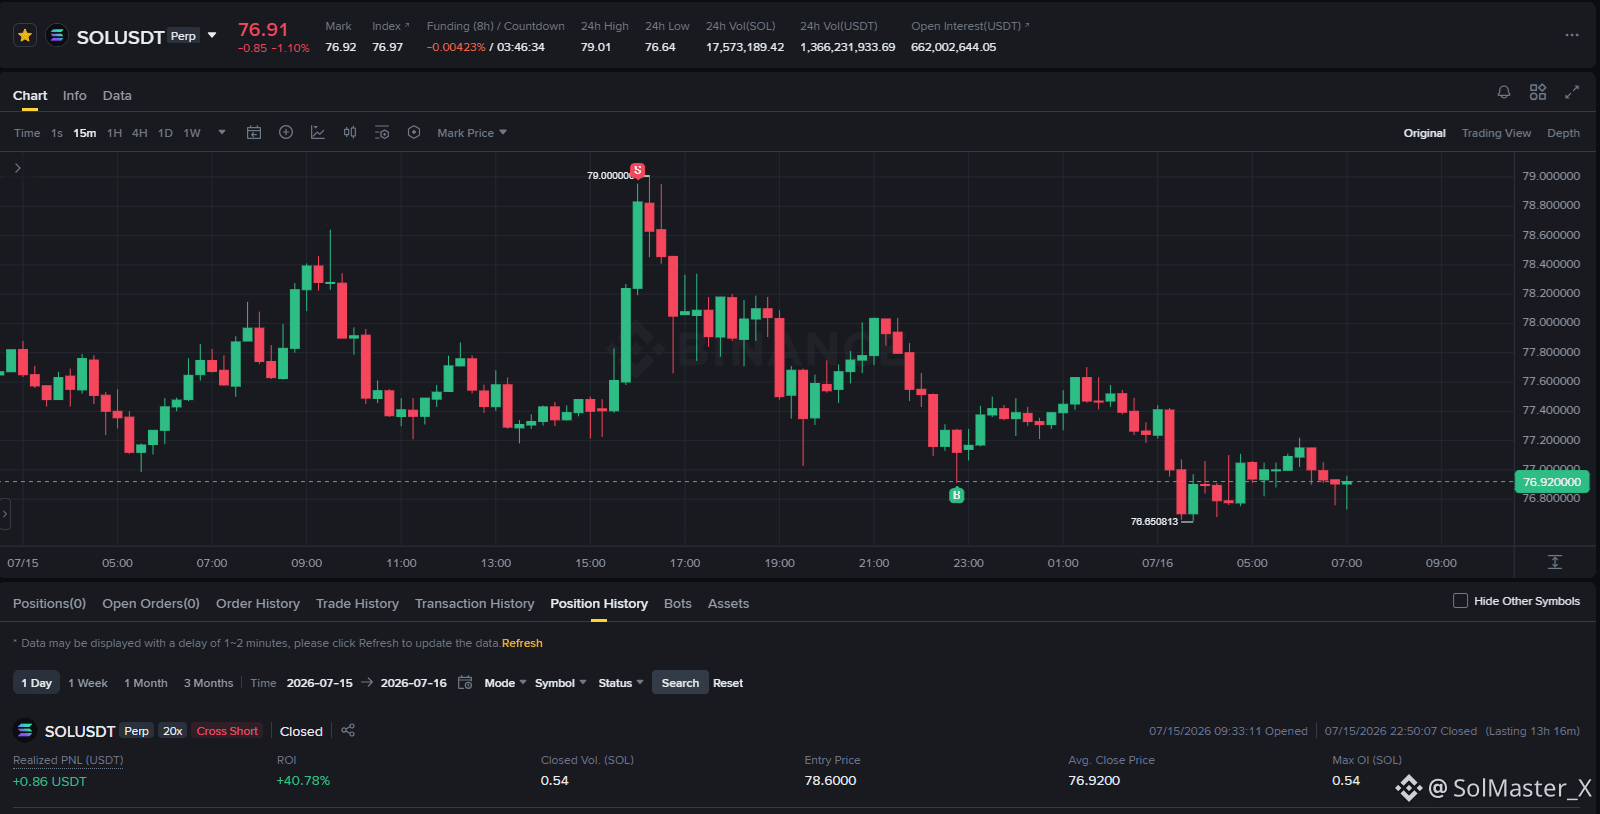Select the Time line-chart interval

[27, 133]
